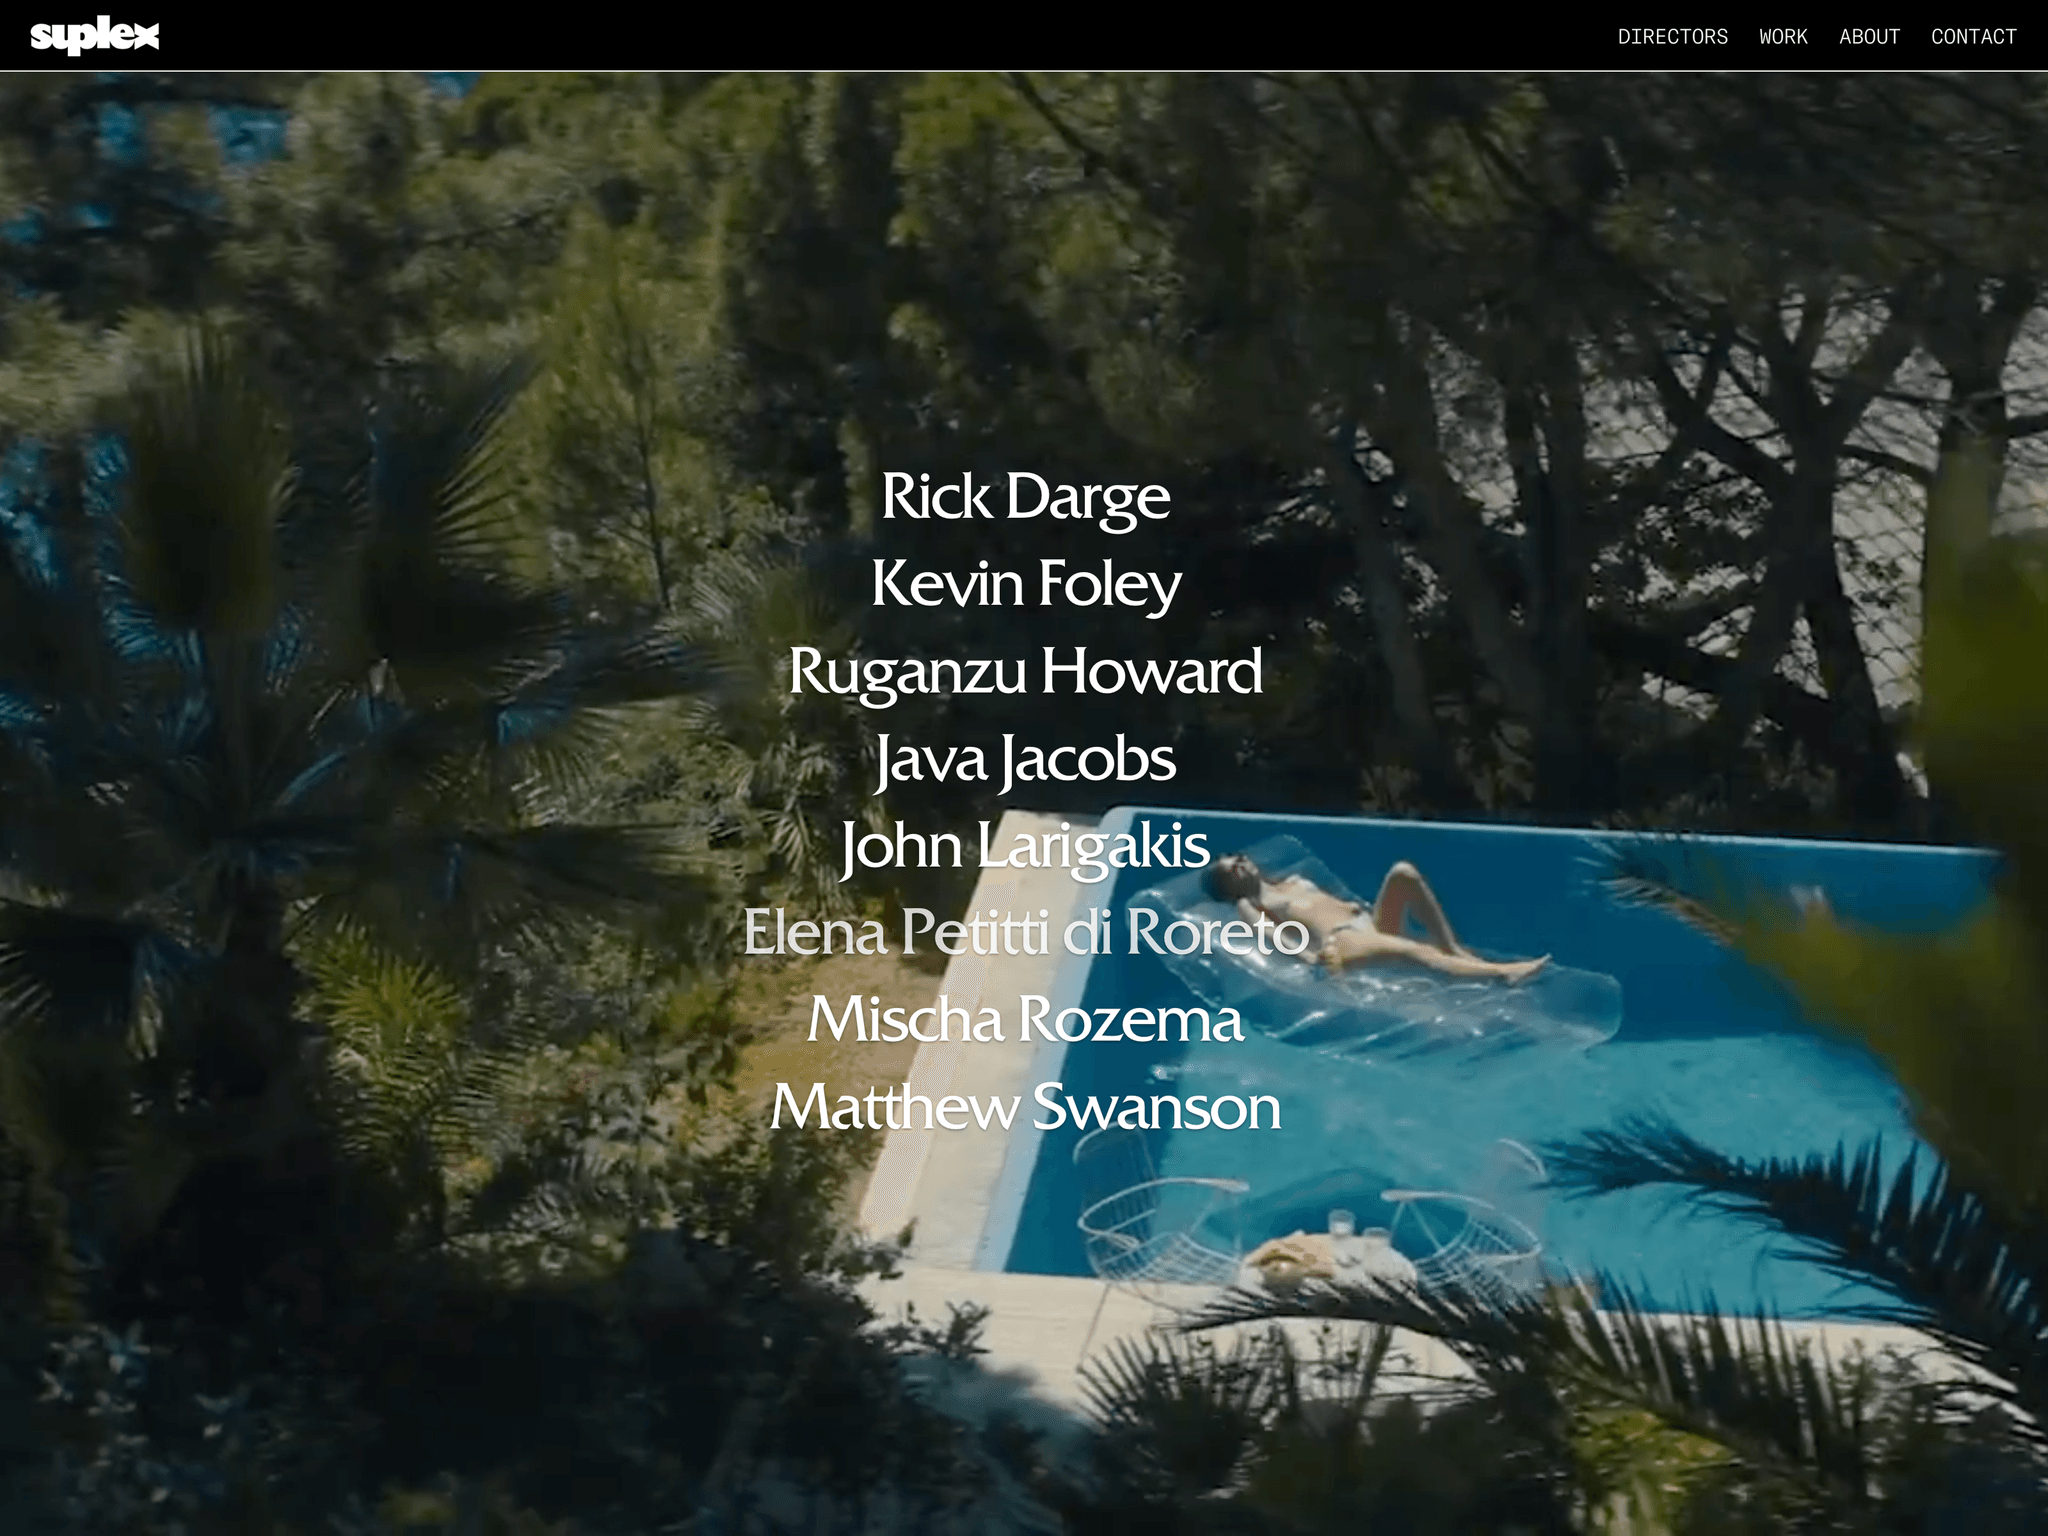This screenshot has height=1536, width=2048.
Task: Choose Matthew Swanson from the list
Action: (1025, 1108)
